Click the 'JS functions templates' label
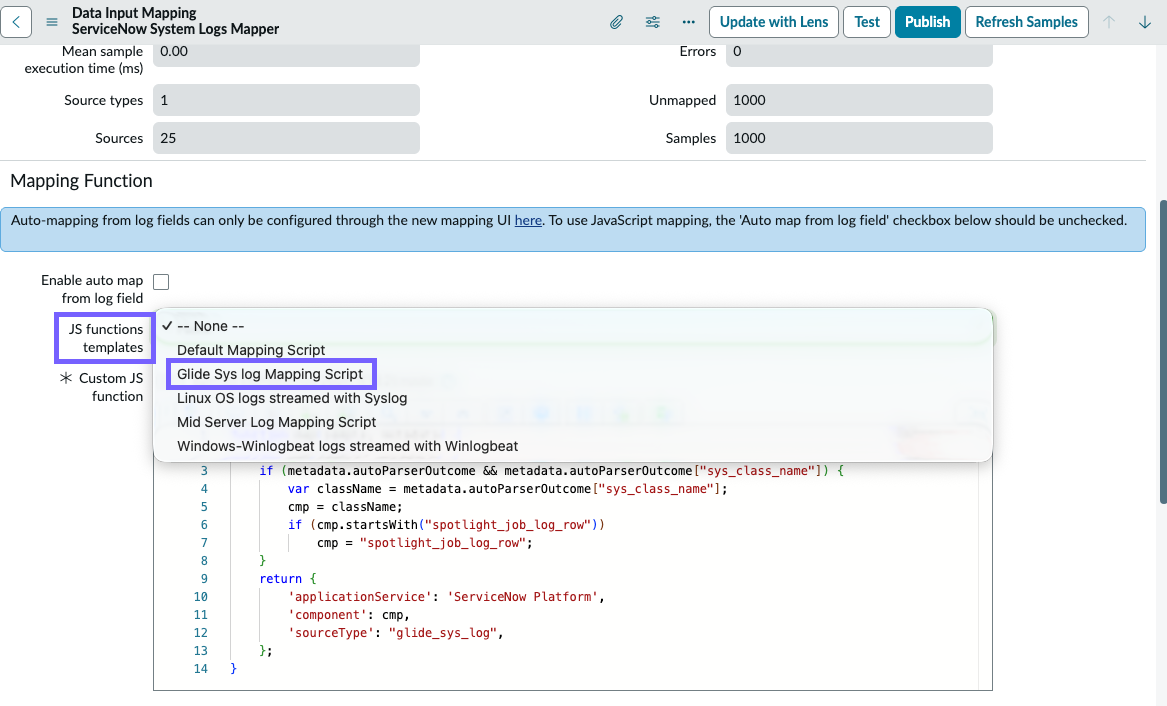 (x=106, y=338)
